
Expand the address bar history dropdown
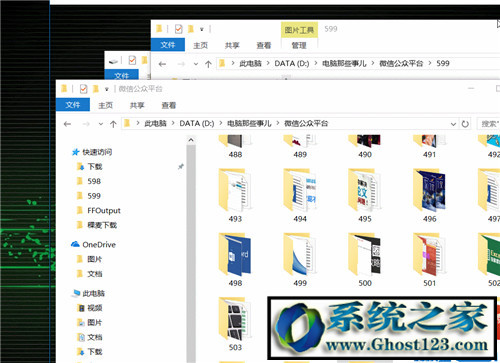click(453, 124)
